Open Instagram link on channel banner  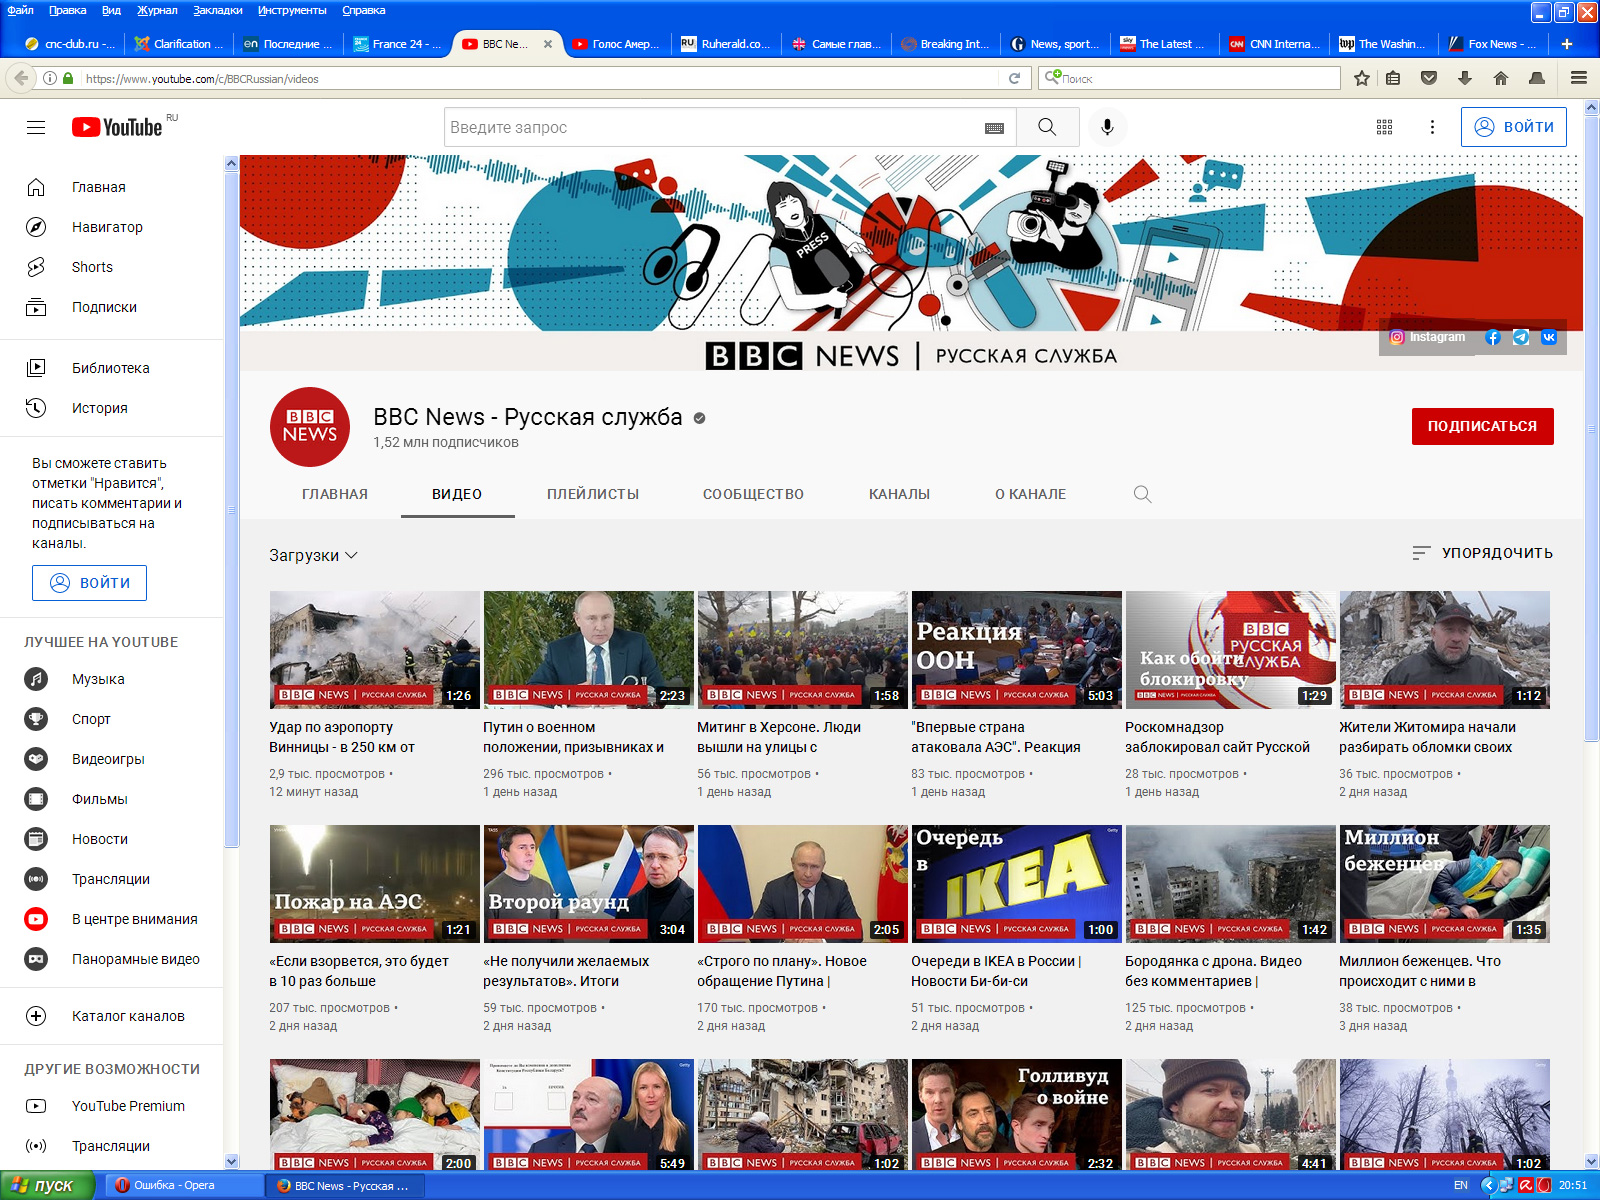(1428, 337)
